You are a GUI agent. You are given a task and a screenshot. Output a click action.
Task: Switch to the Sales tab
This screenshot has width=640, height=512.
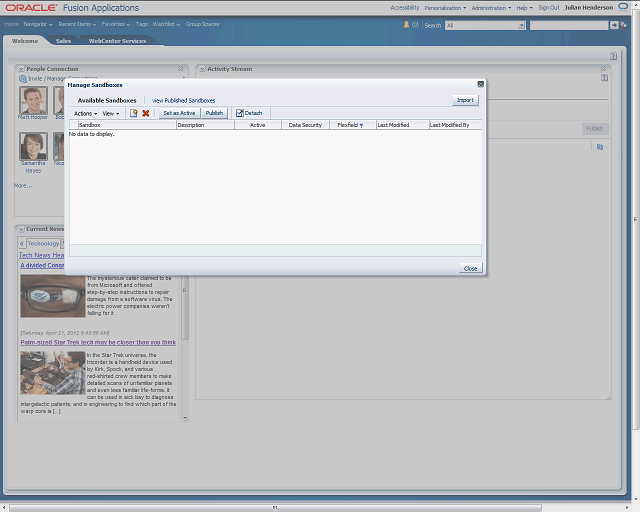coord(63,41)
